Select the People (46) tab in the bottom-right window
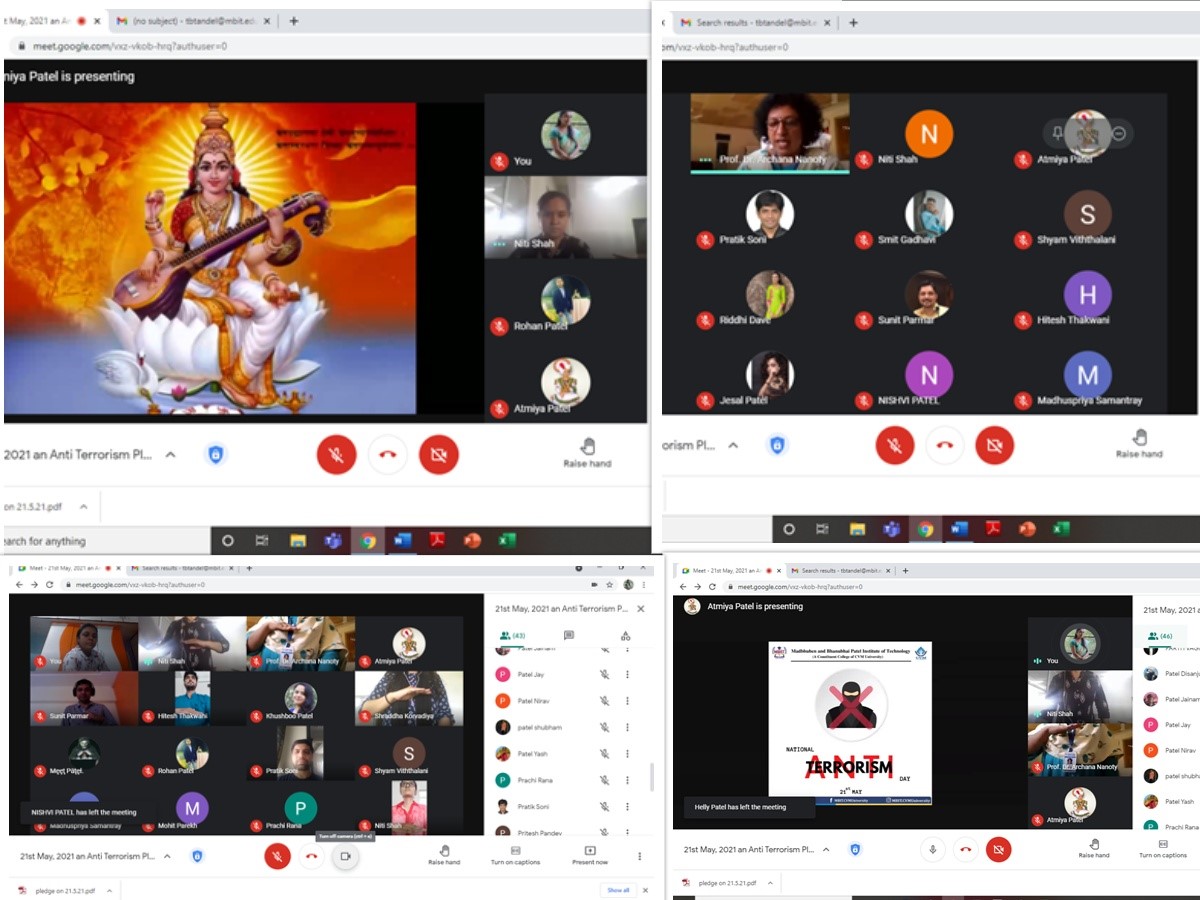 tap(1162, 636)
